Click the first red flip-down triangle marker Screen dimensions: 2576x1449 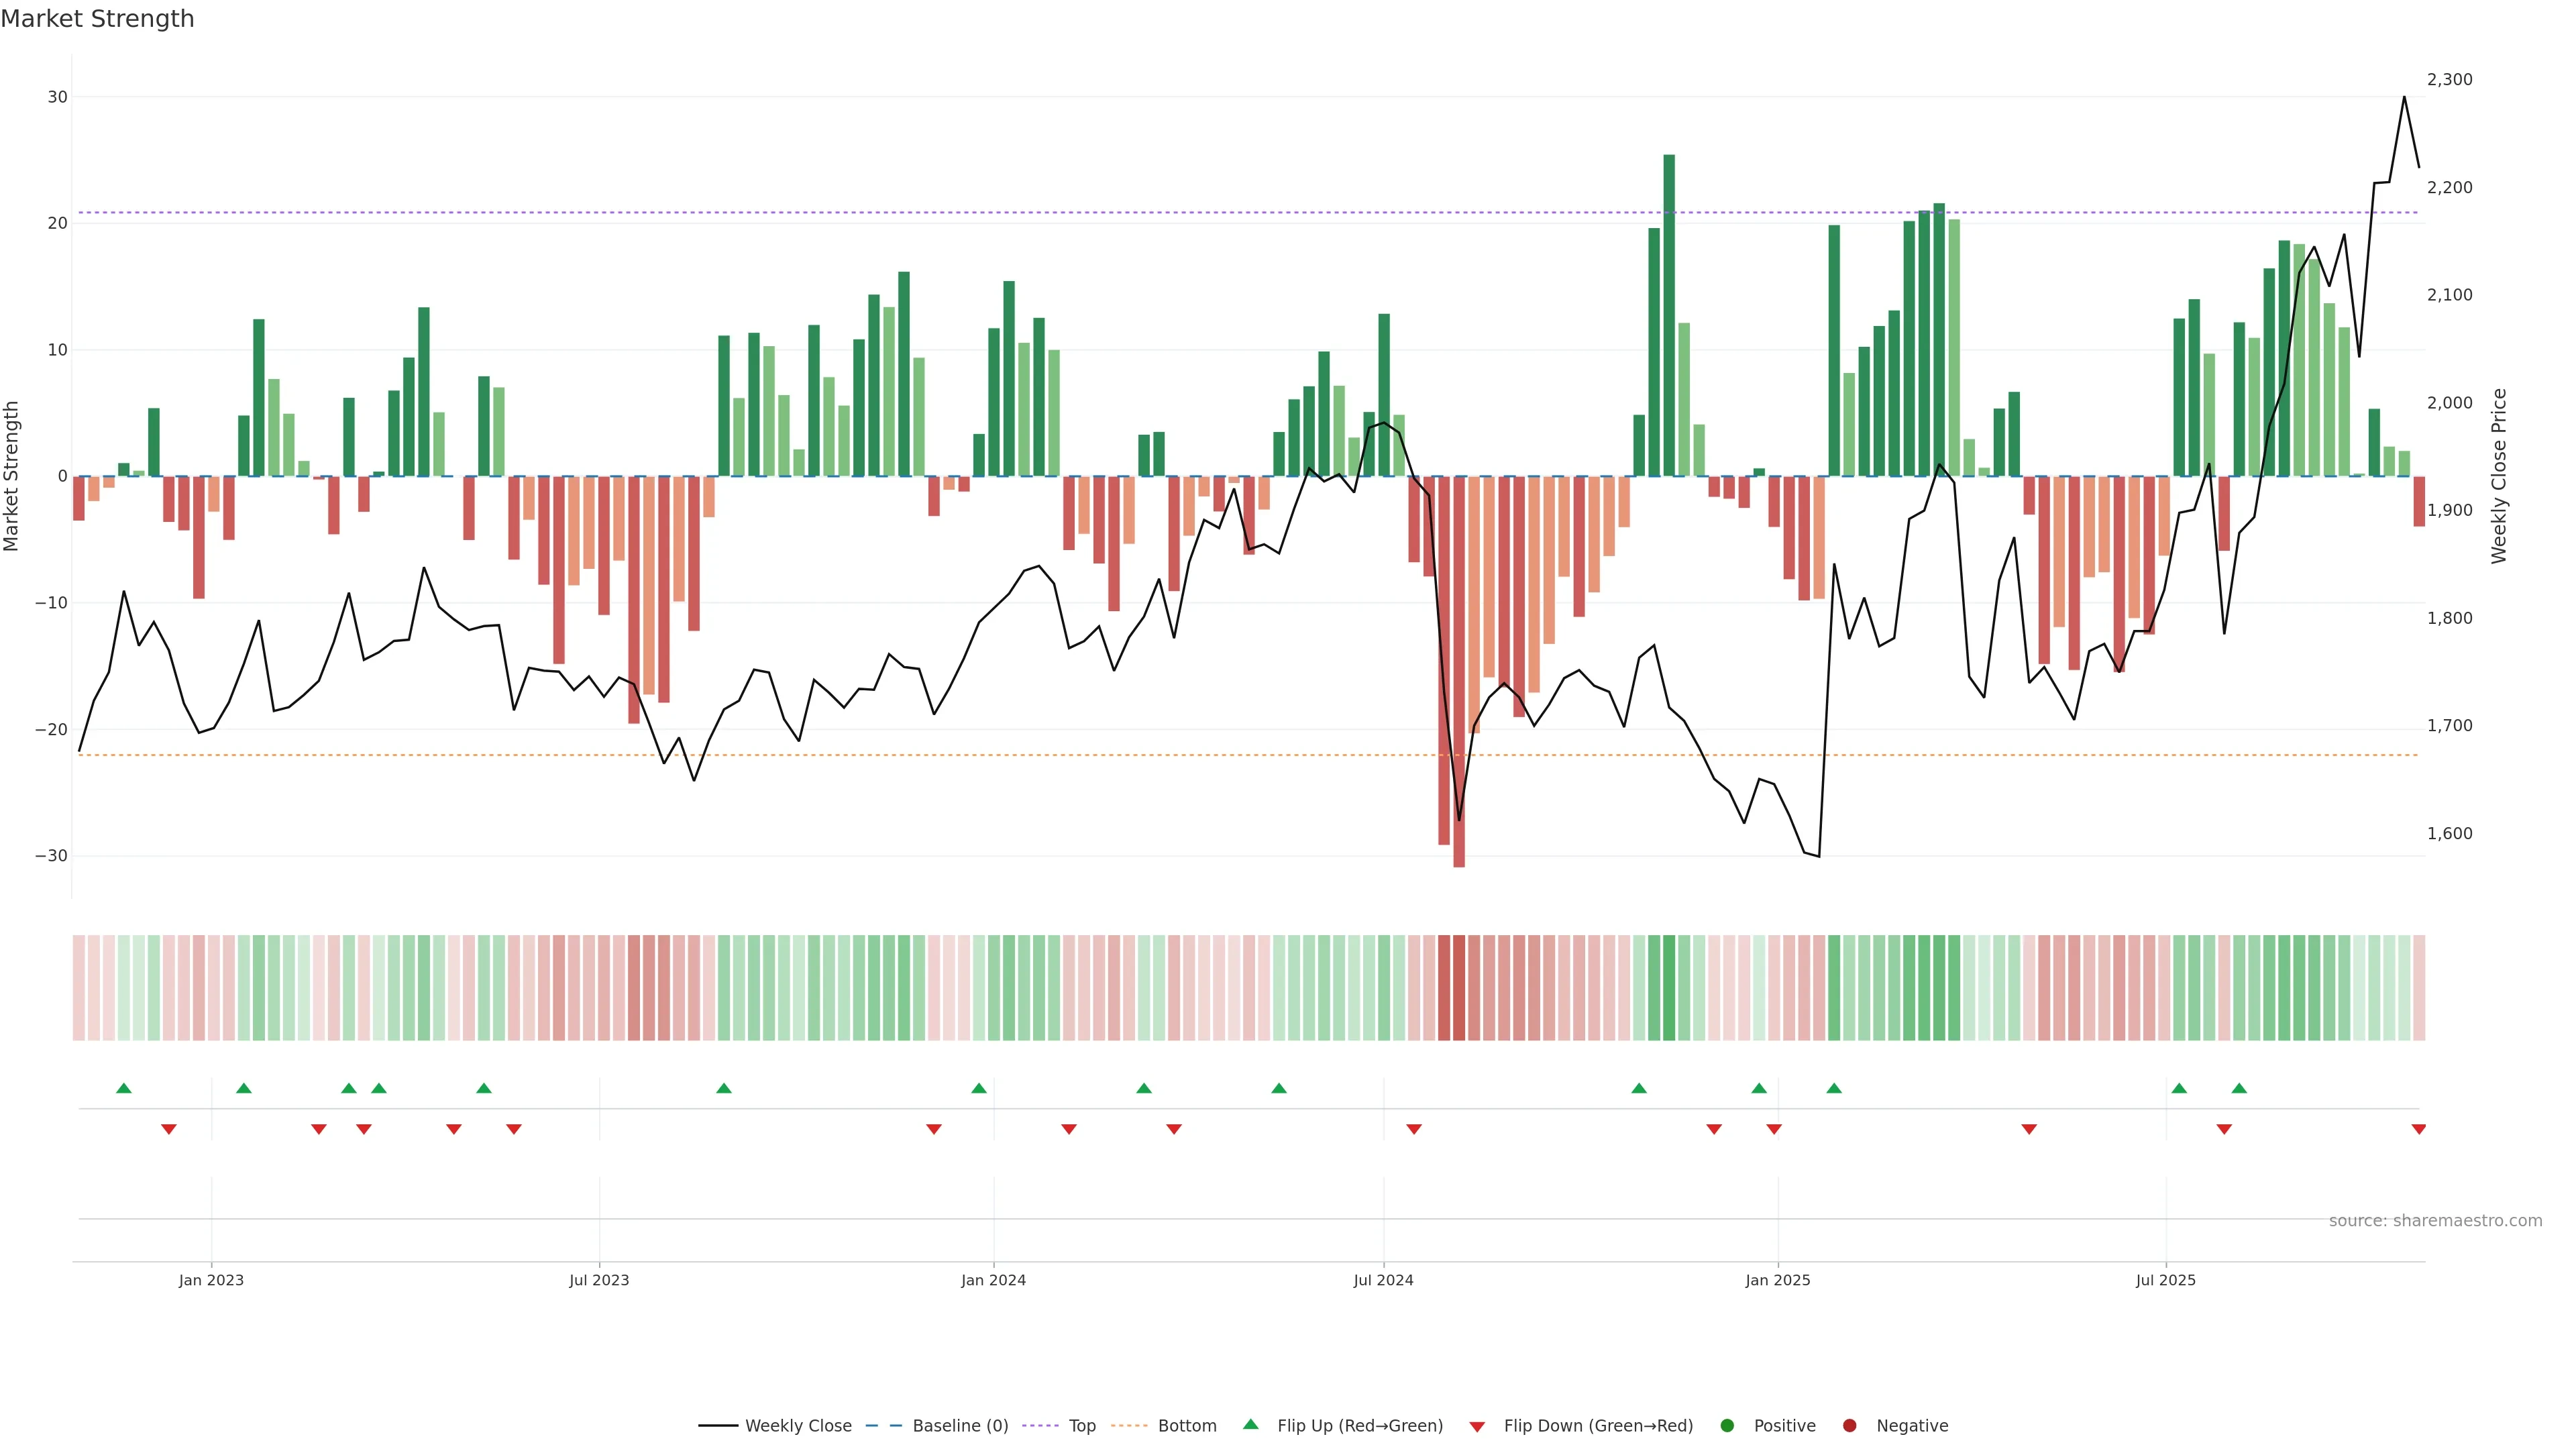click(169, 1129)
